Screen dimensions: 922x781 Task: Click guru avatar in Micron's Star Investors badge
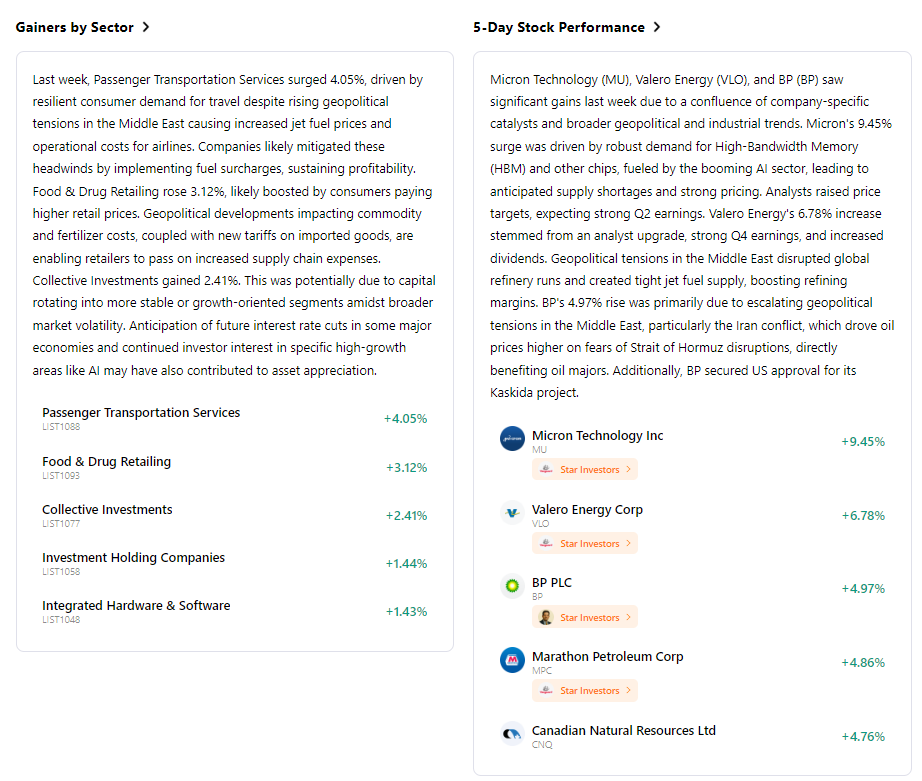(x=545, y=469)
